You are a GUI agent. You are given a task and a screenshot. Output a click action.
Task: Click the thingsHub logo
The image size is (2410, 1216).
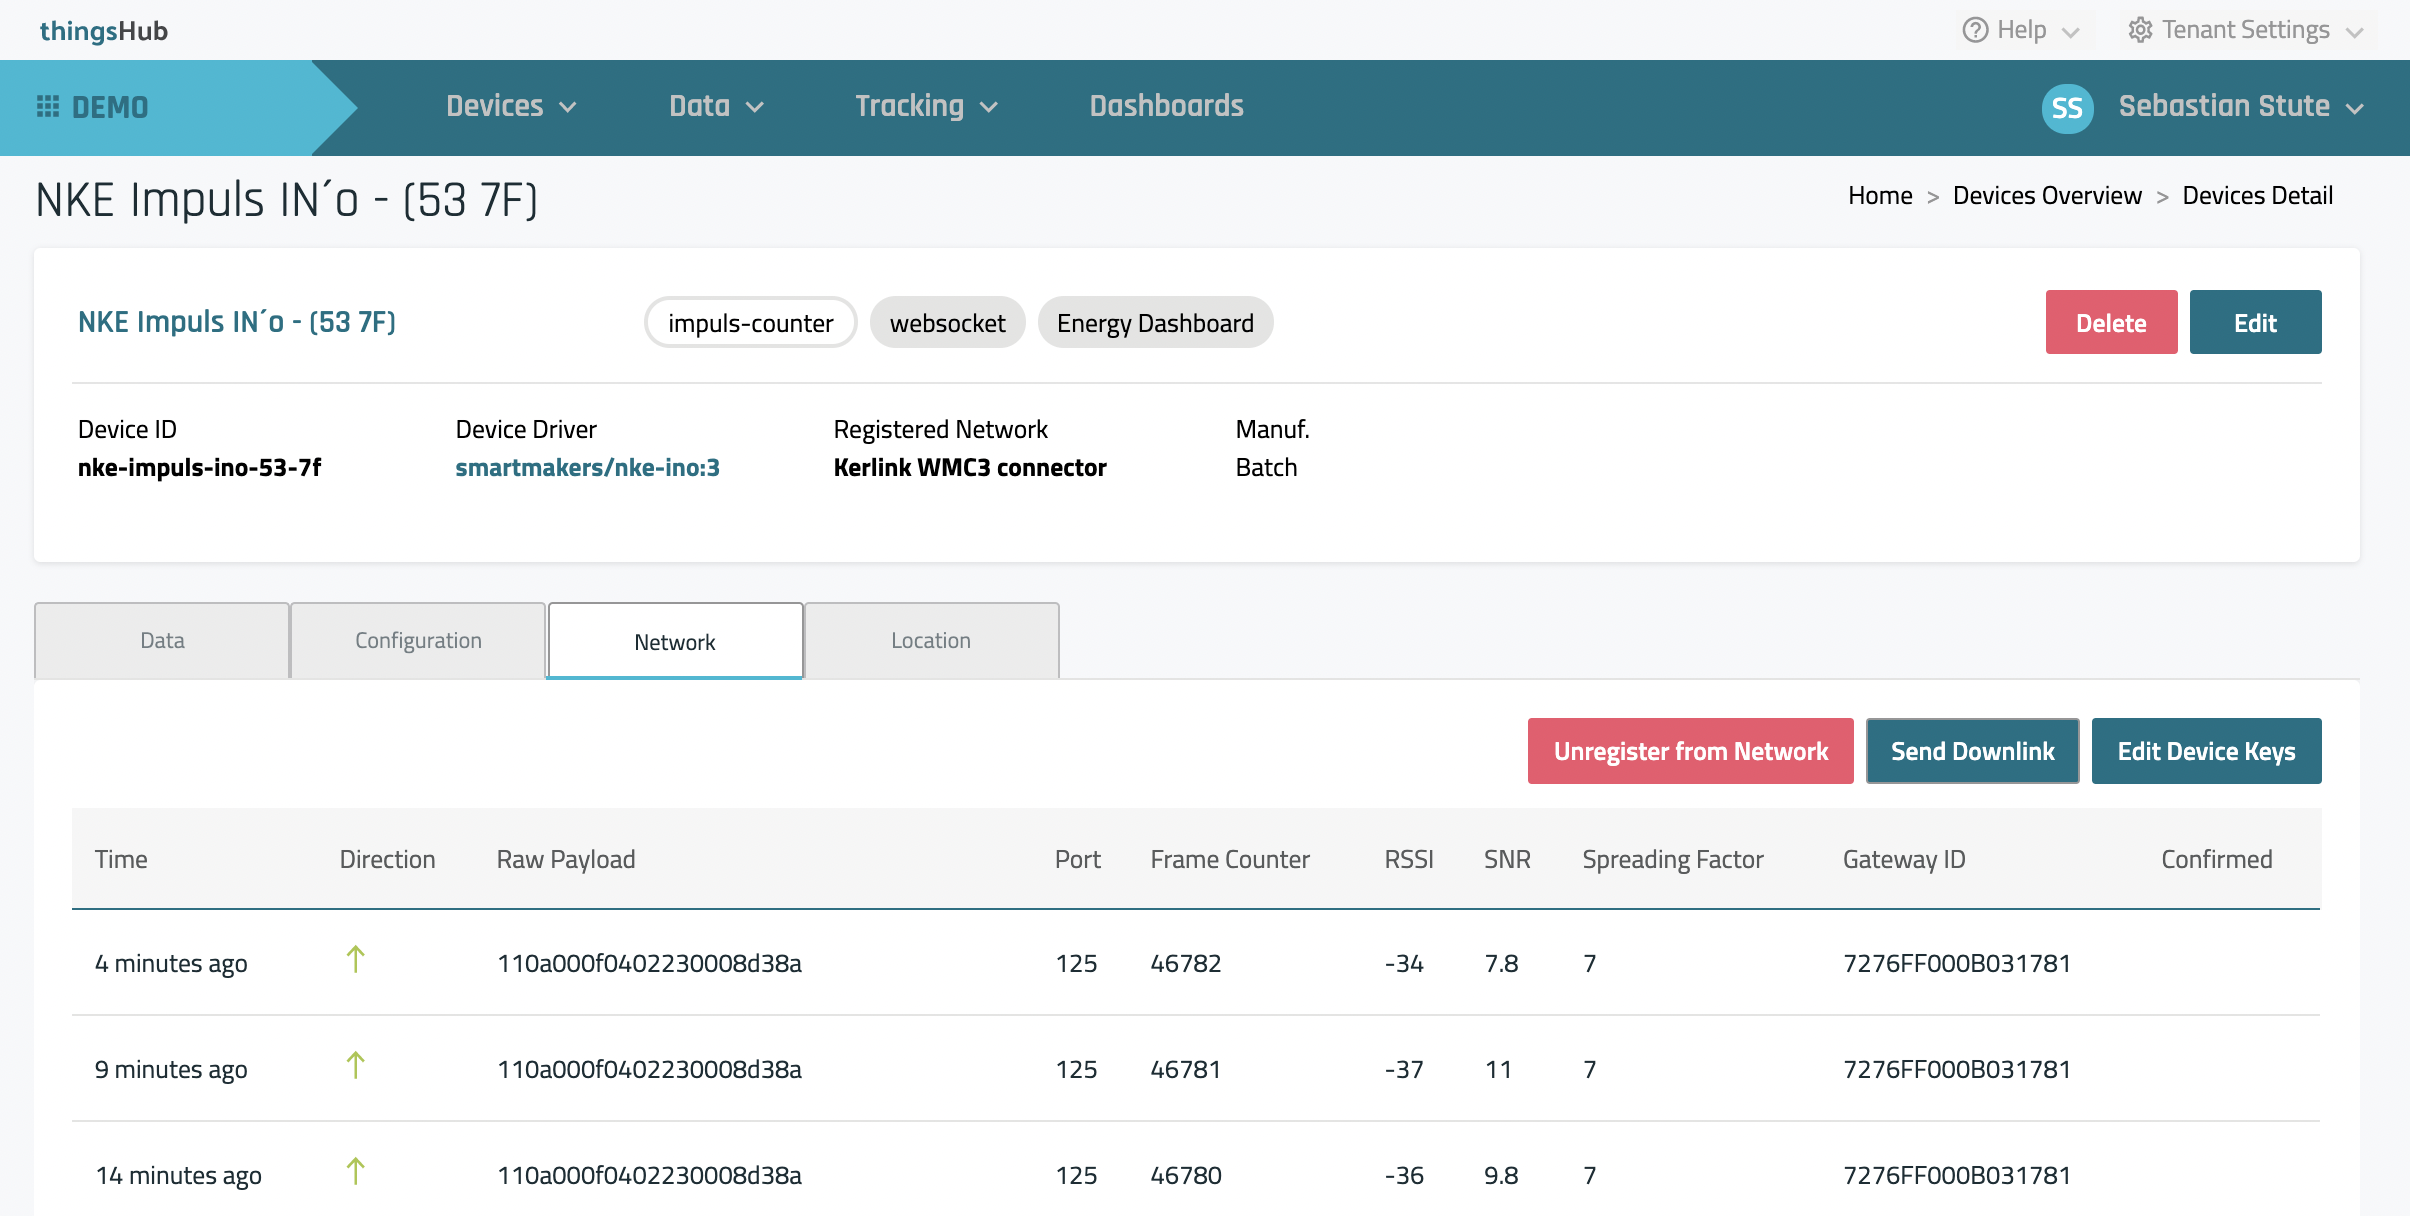point(104,30)
